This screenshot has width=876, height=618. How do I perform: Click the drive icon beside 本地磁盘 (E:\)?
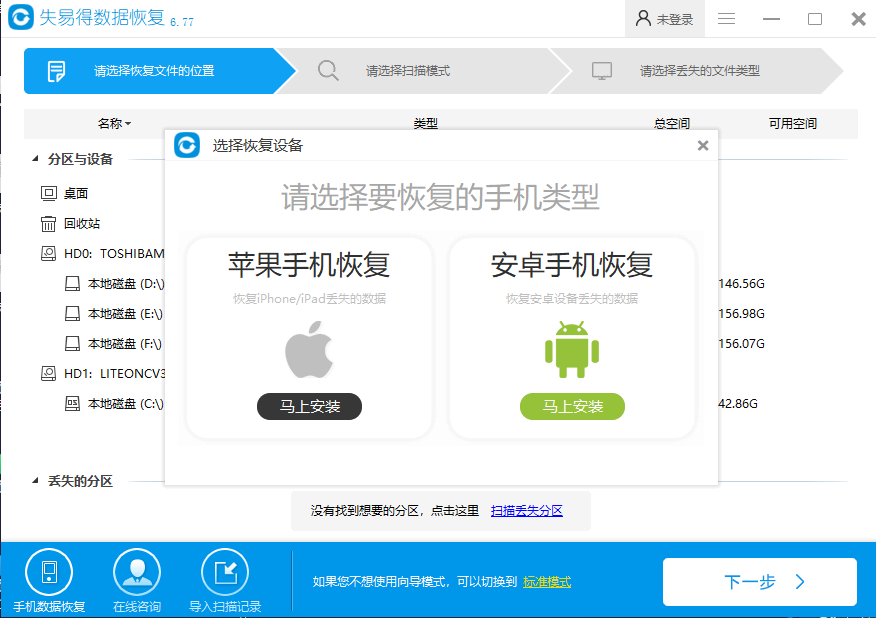(x=72, y=314)
